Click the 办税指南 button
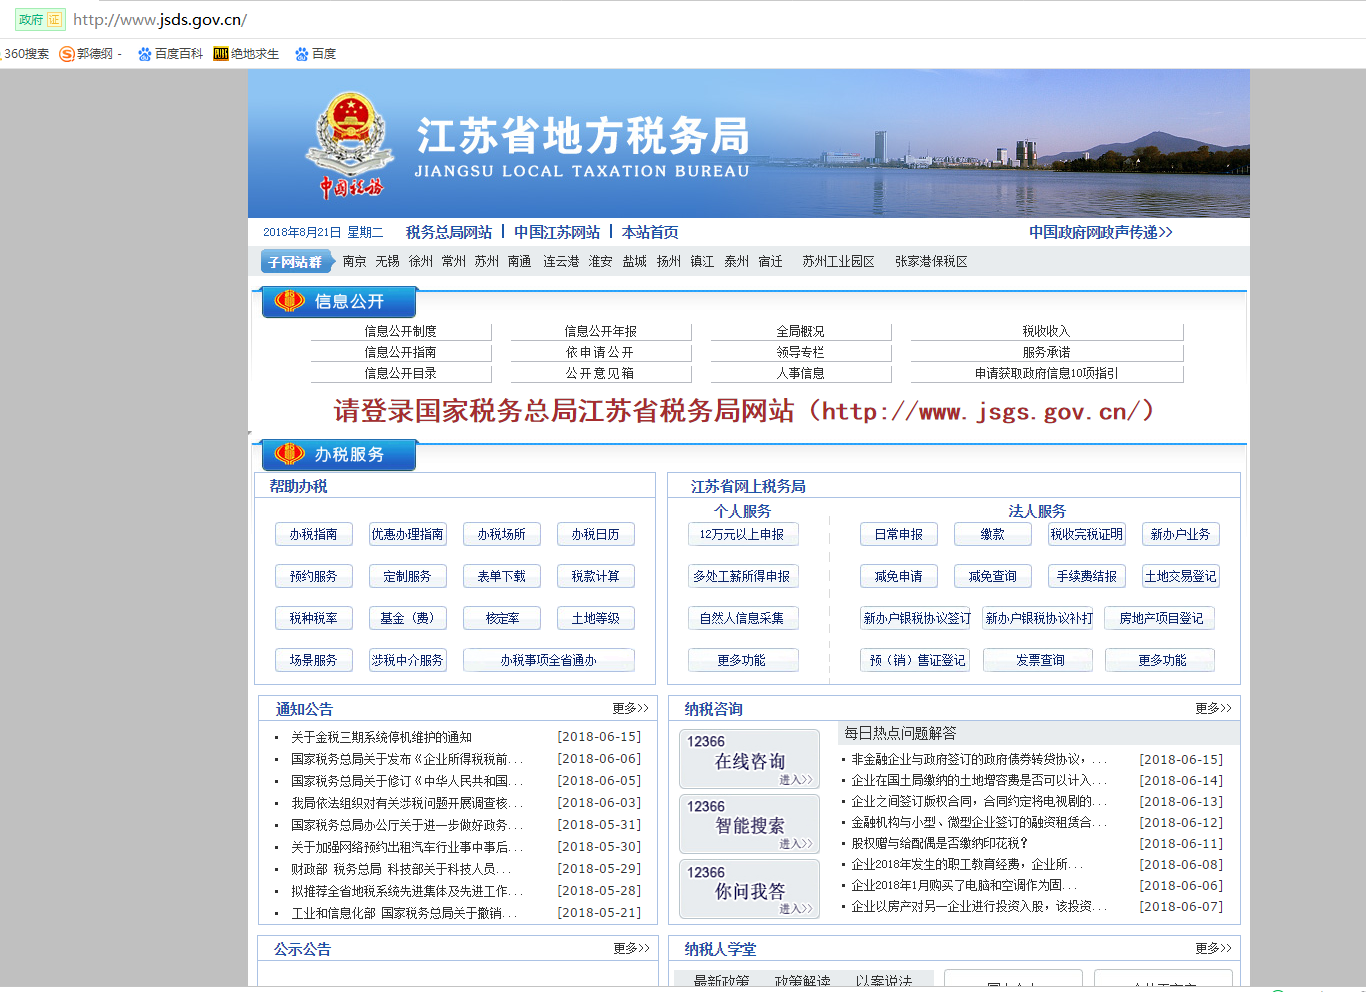 [313, 534]
